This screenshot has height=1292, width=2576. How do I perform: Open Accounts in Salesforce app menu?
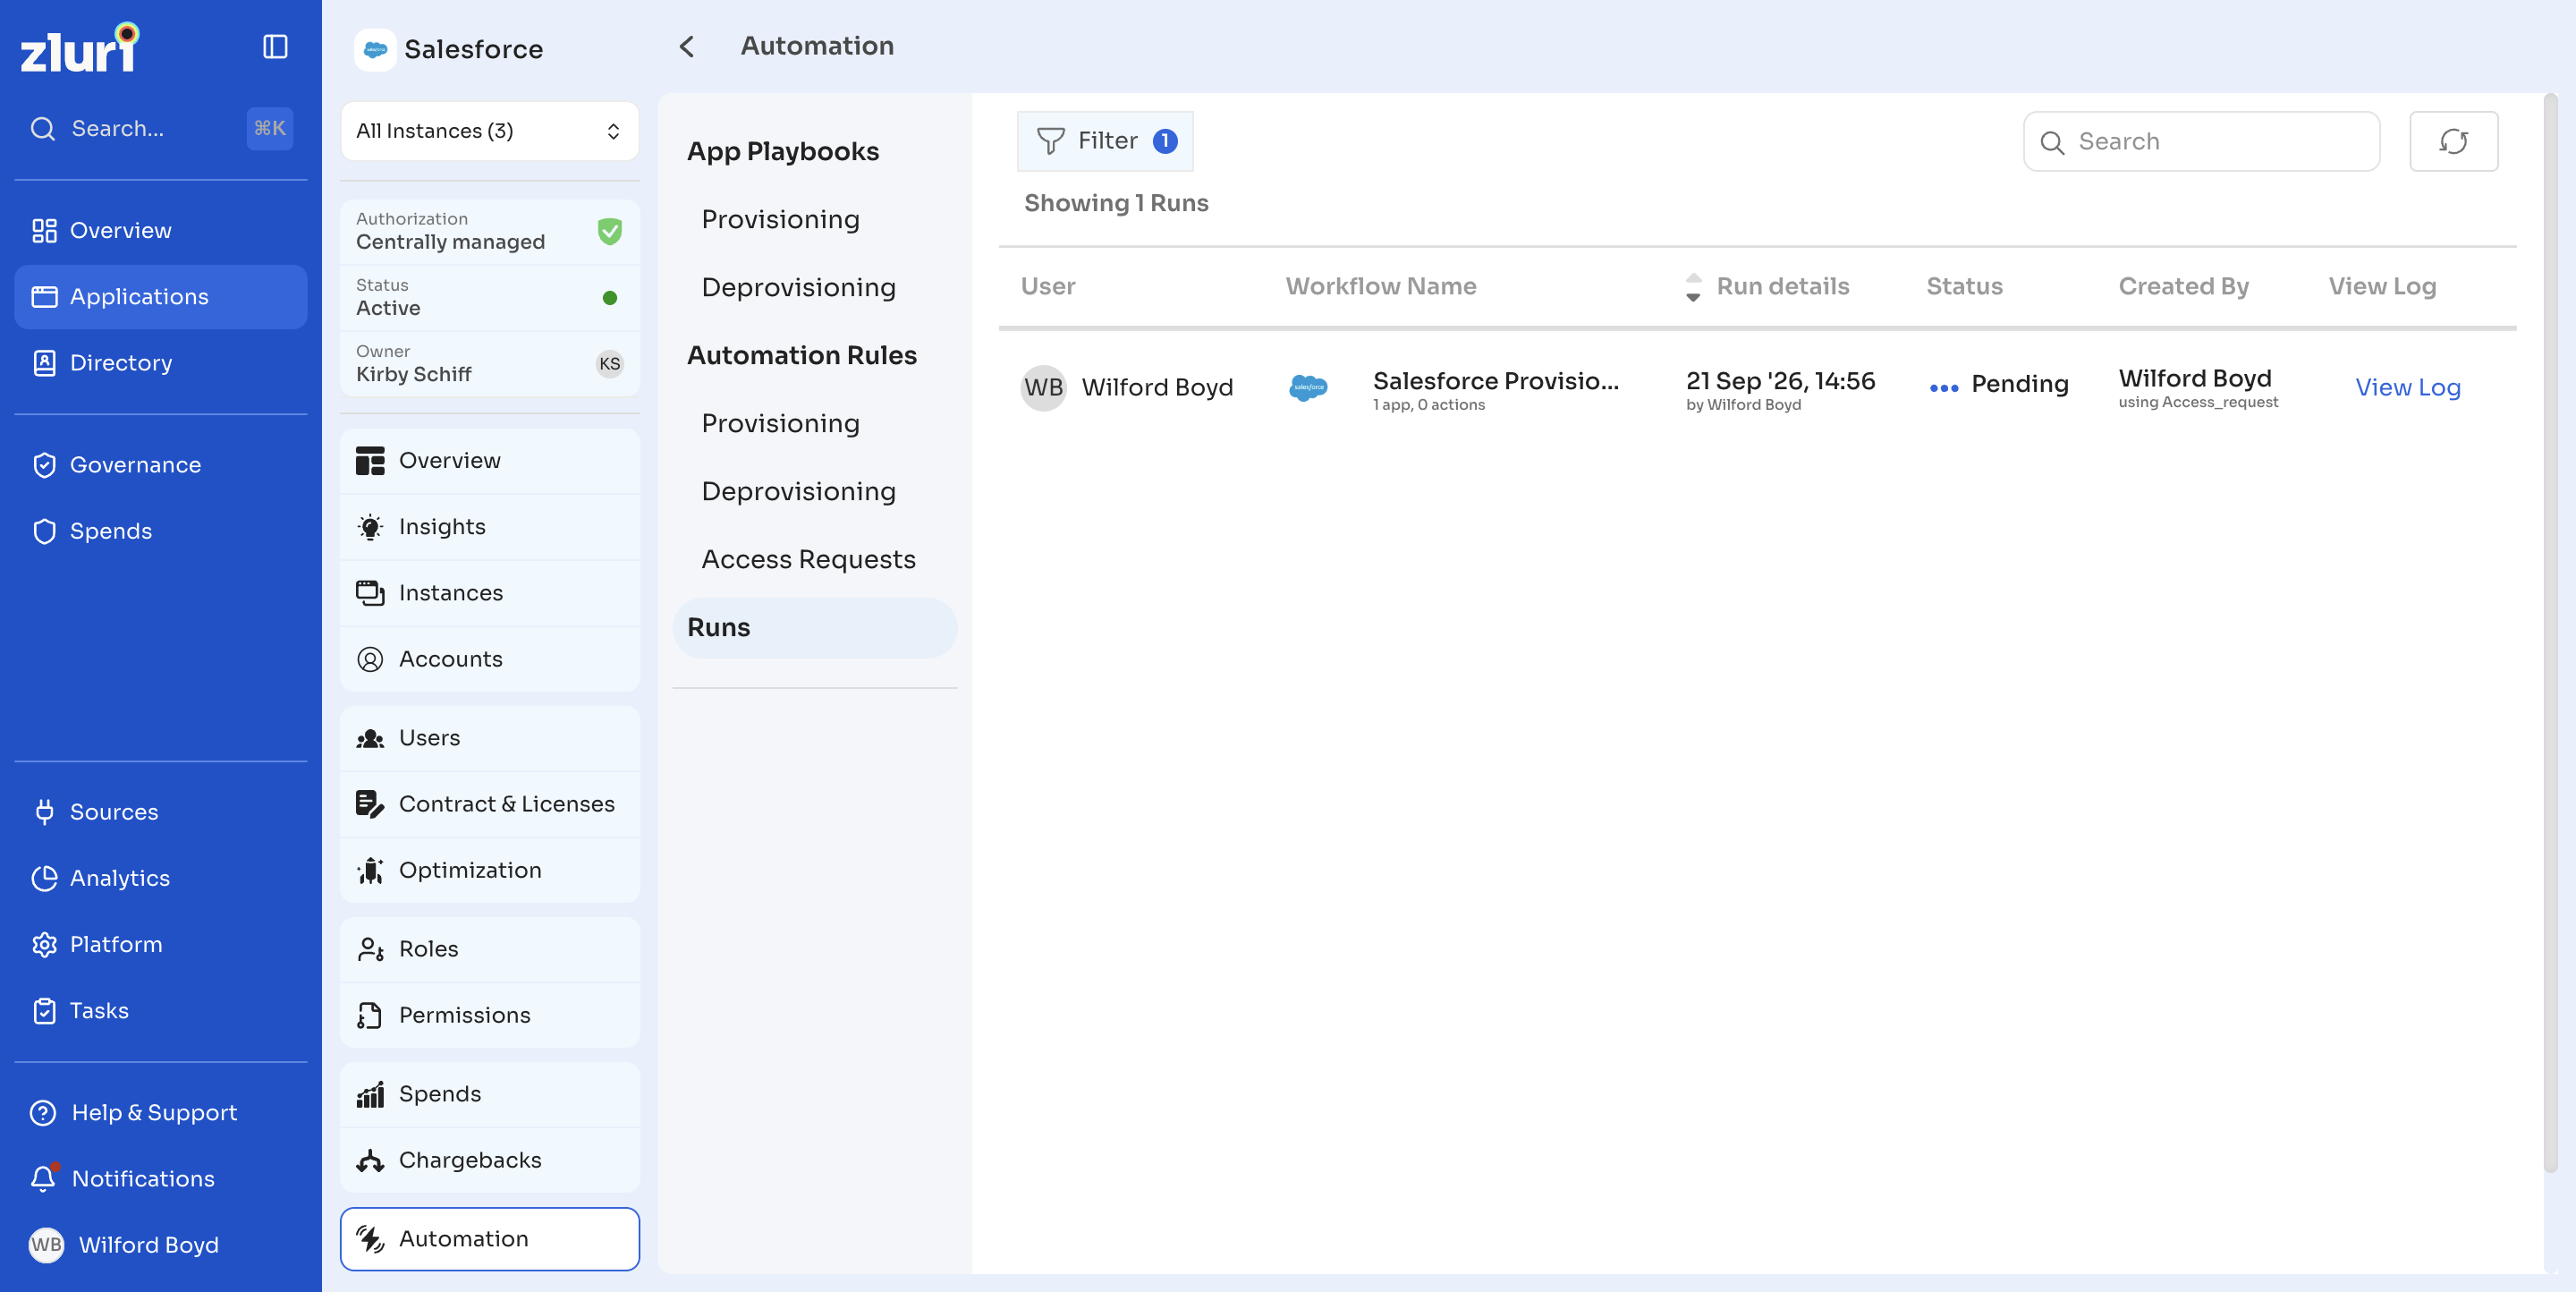[489, 659]
